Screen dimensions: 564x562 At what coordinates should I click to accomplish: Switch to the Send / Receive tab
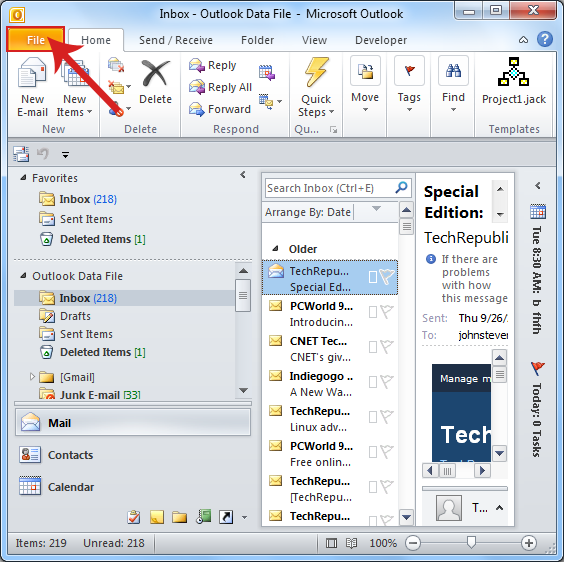point(176,40)
